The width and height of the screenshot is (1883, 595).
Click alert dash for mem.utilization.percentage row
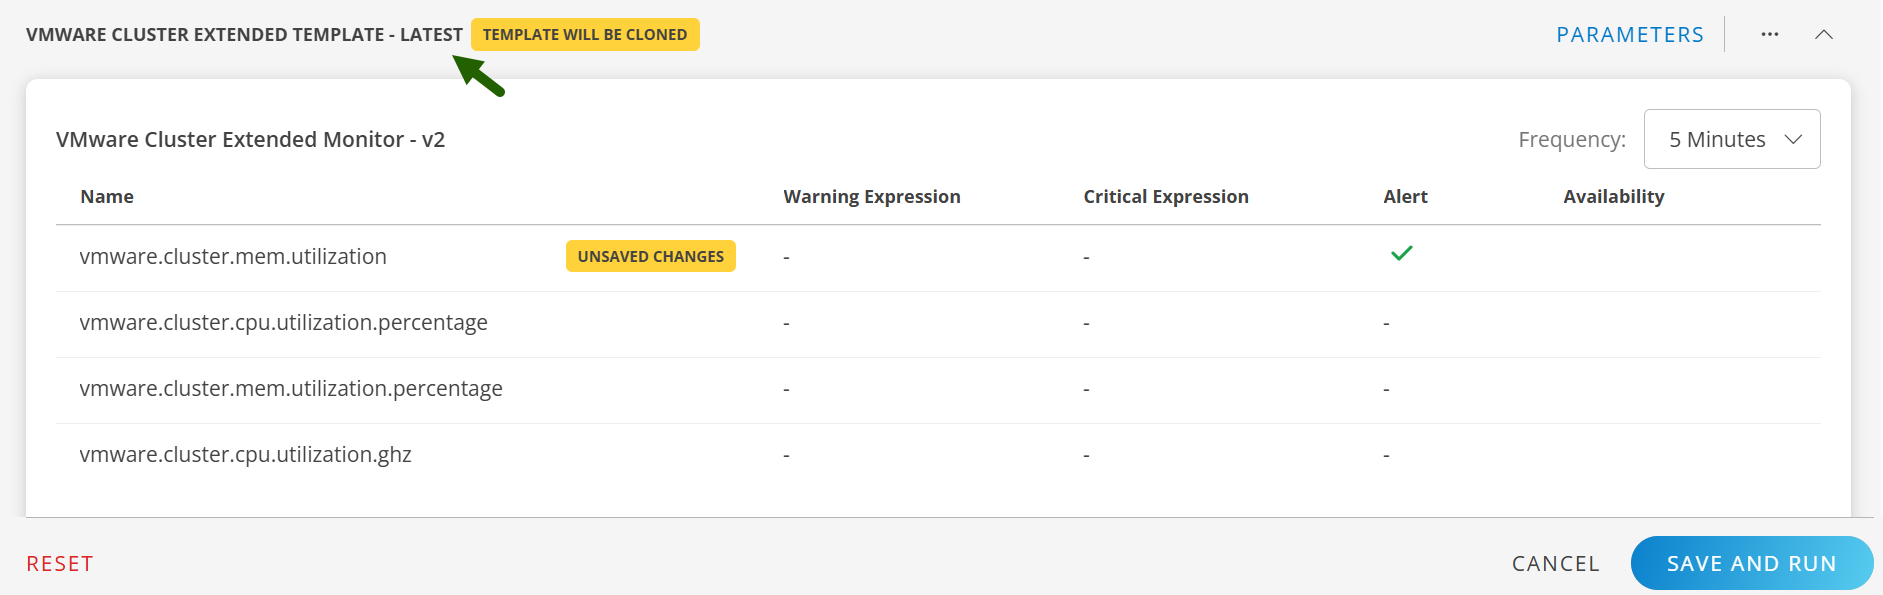click(x=1387, y=389)
